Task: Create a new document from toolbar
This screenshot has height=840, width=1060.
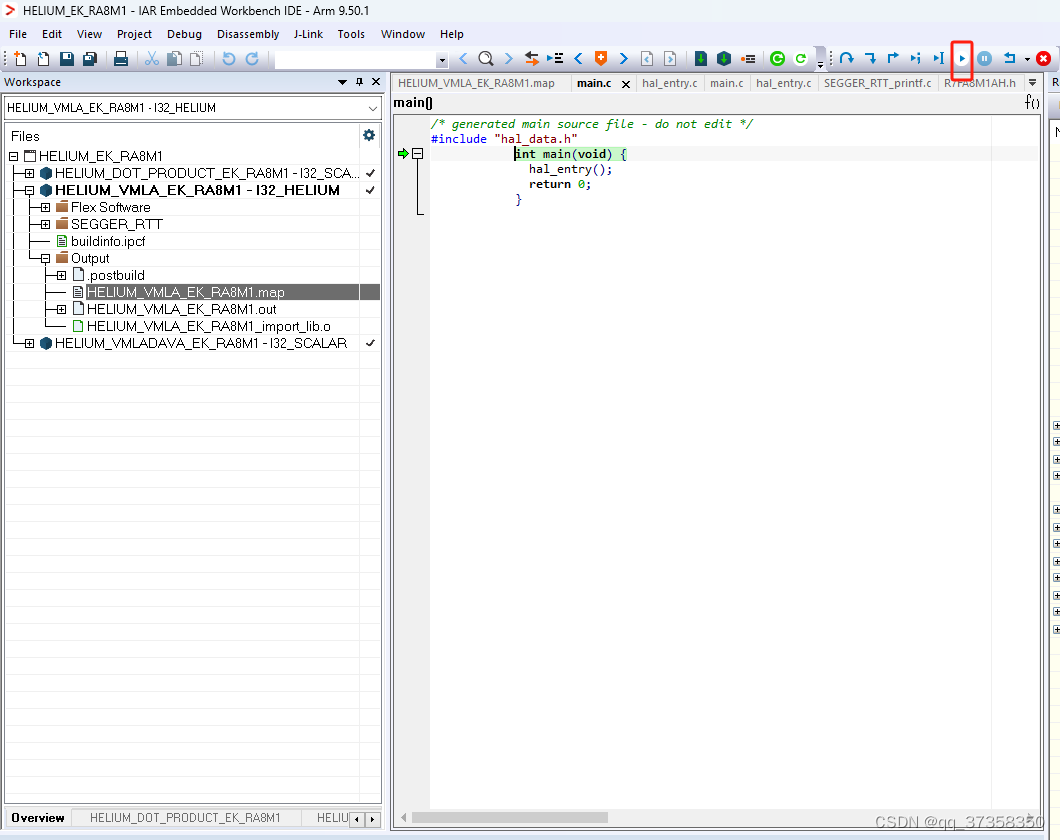Action: pyautogui.click(x=20, y=59)
